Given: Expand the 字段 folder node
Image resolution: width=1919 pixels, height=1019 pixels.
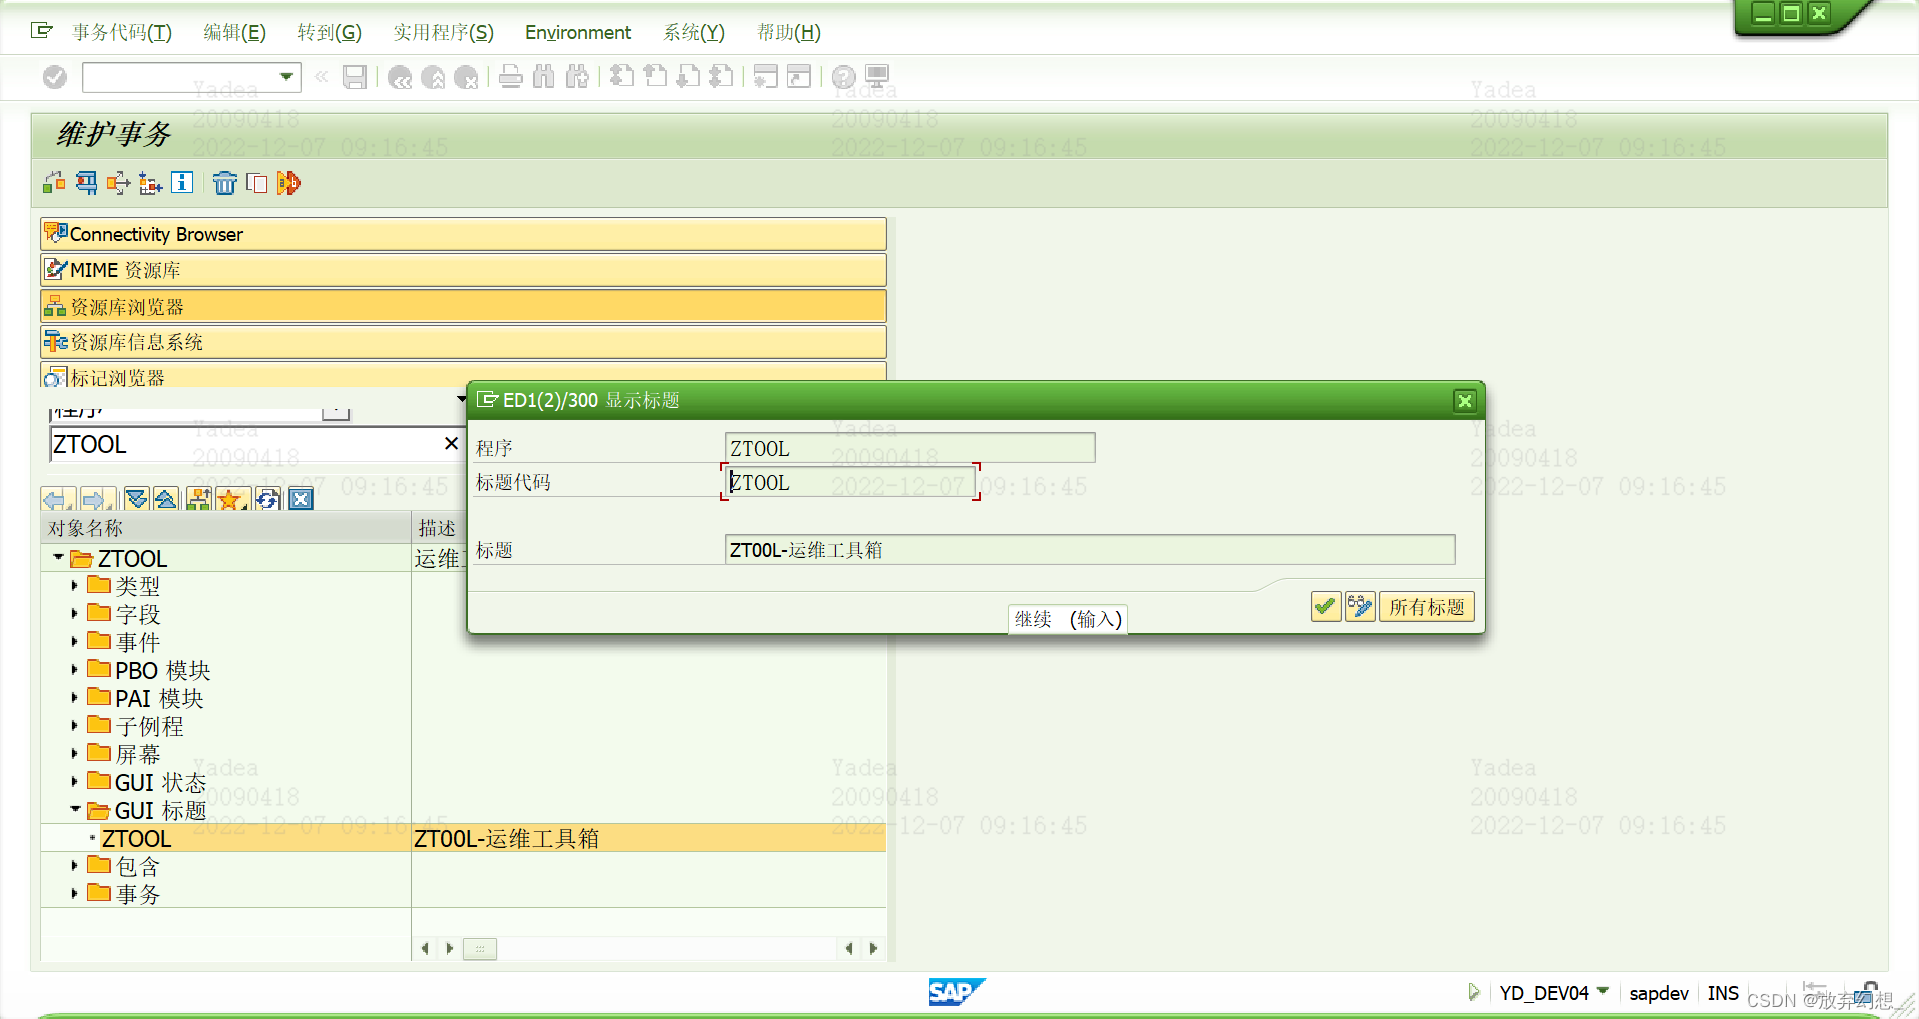Looking at the screenshot, I should point(74,614).
